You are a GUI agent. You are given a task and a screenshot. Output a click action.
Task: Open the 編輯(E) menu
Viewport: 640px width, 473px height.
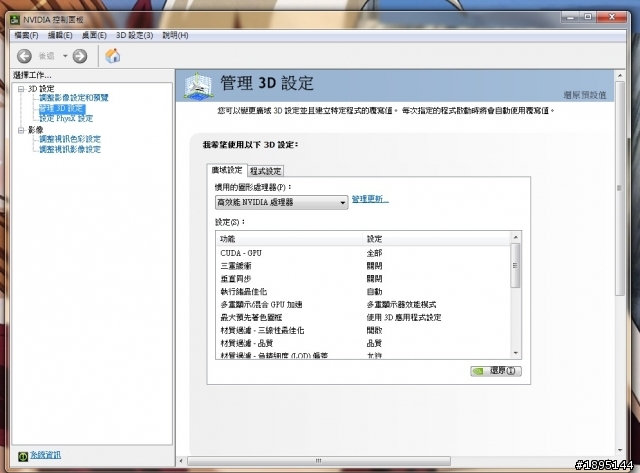coord(60,36)
